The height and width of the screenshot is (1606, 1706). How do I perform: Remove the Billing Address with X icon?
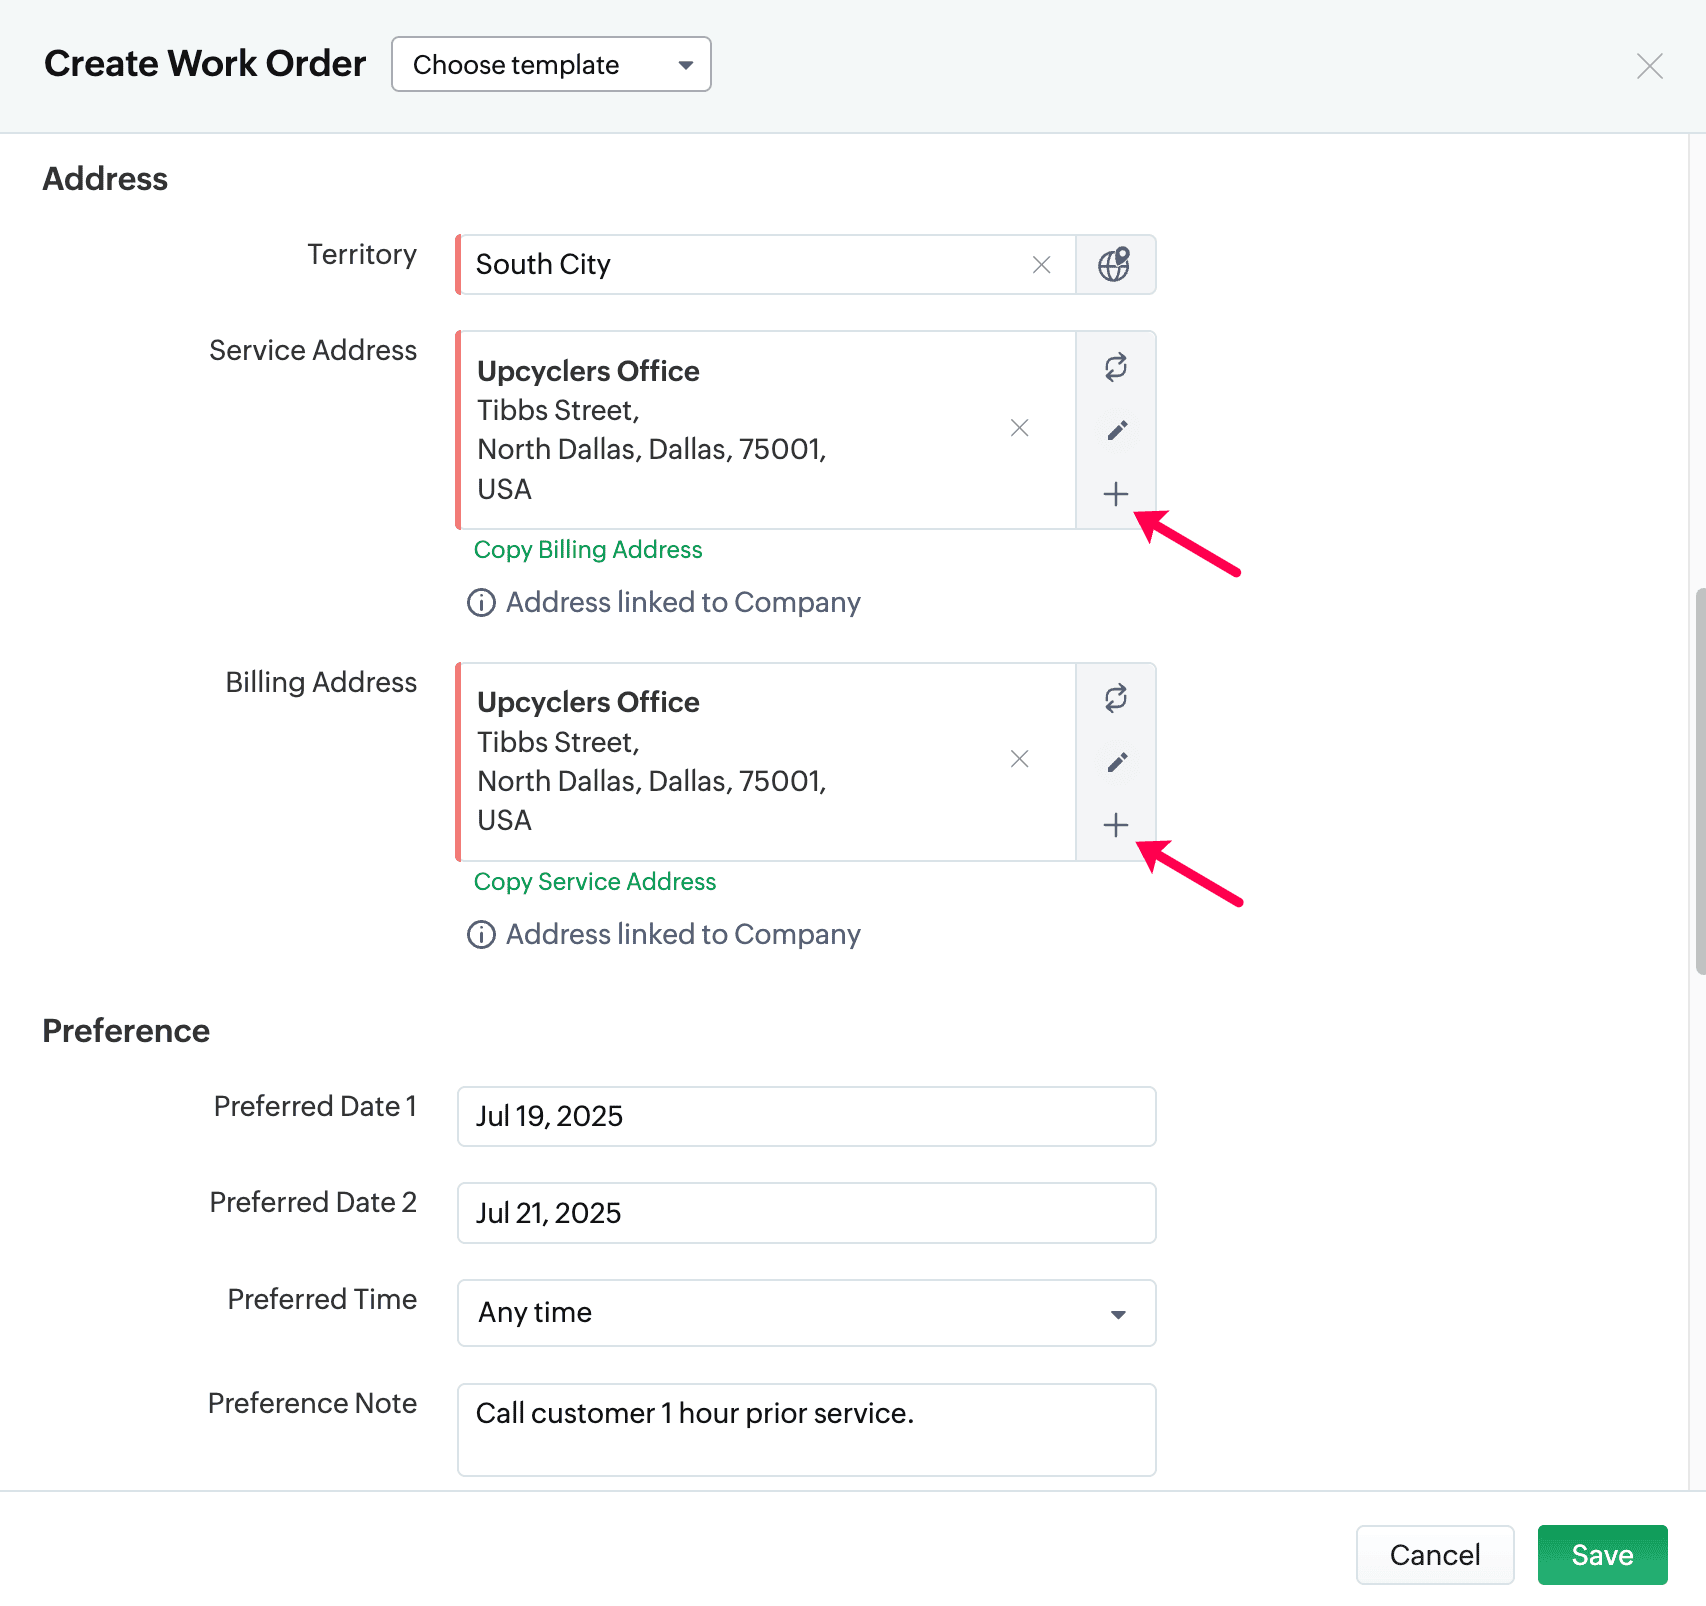click(1019, 759)
